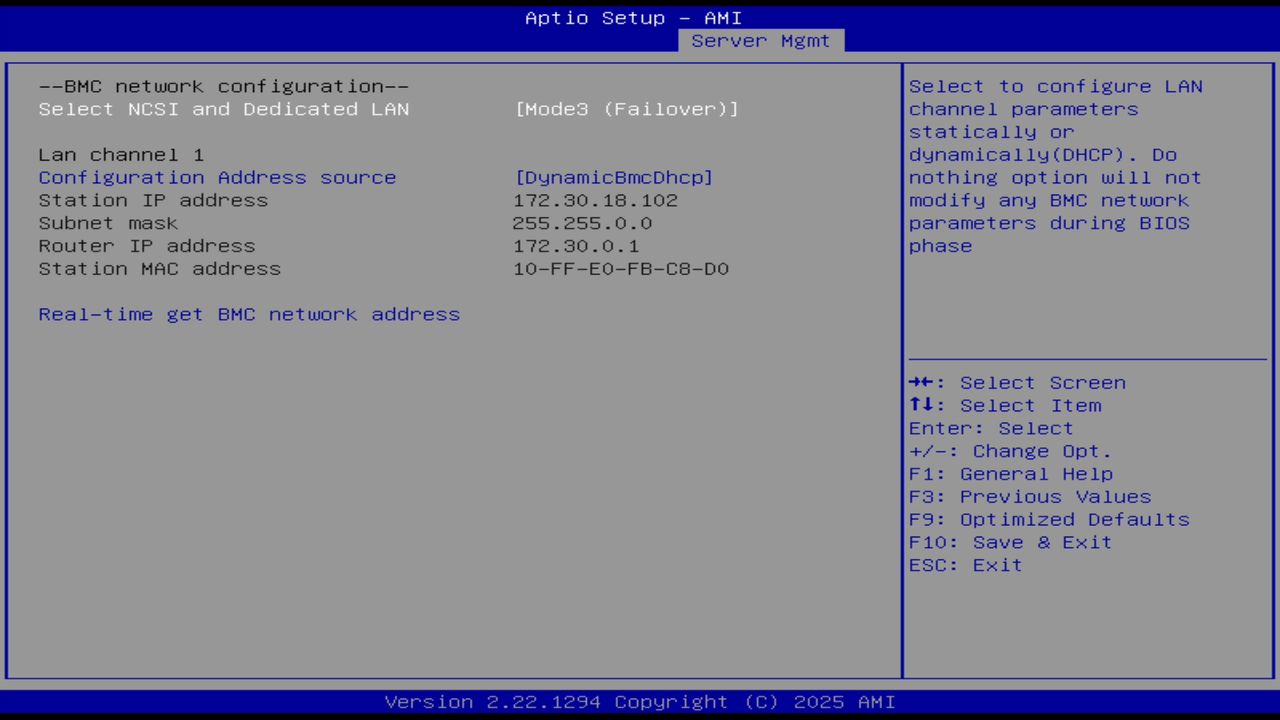This screenshot has height=720, width=1280.
Task: Click the LAN channel parameters help description
Action: [1056, 166]
